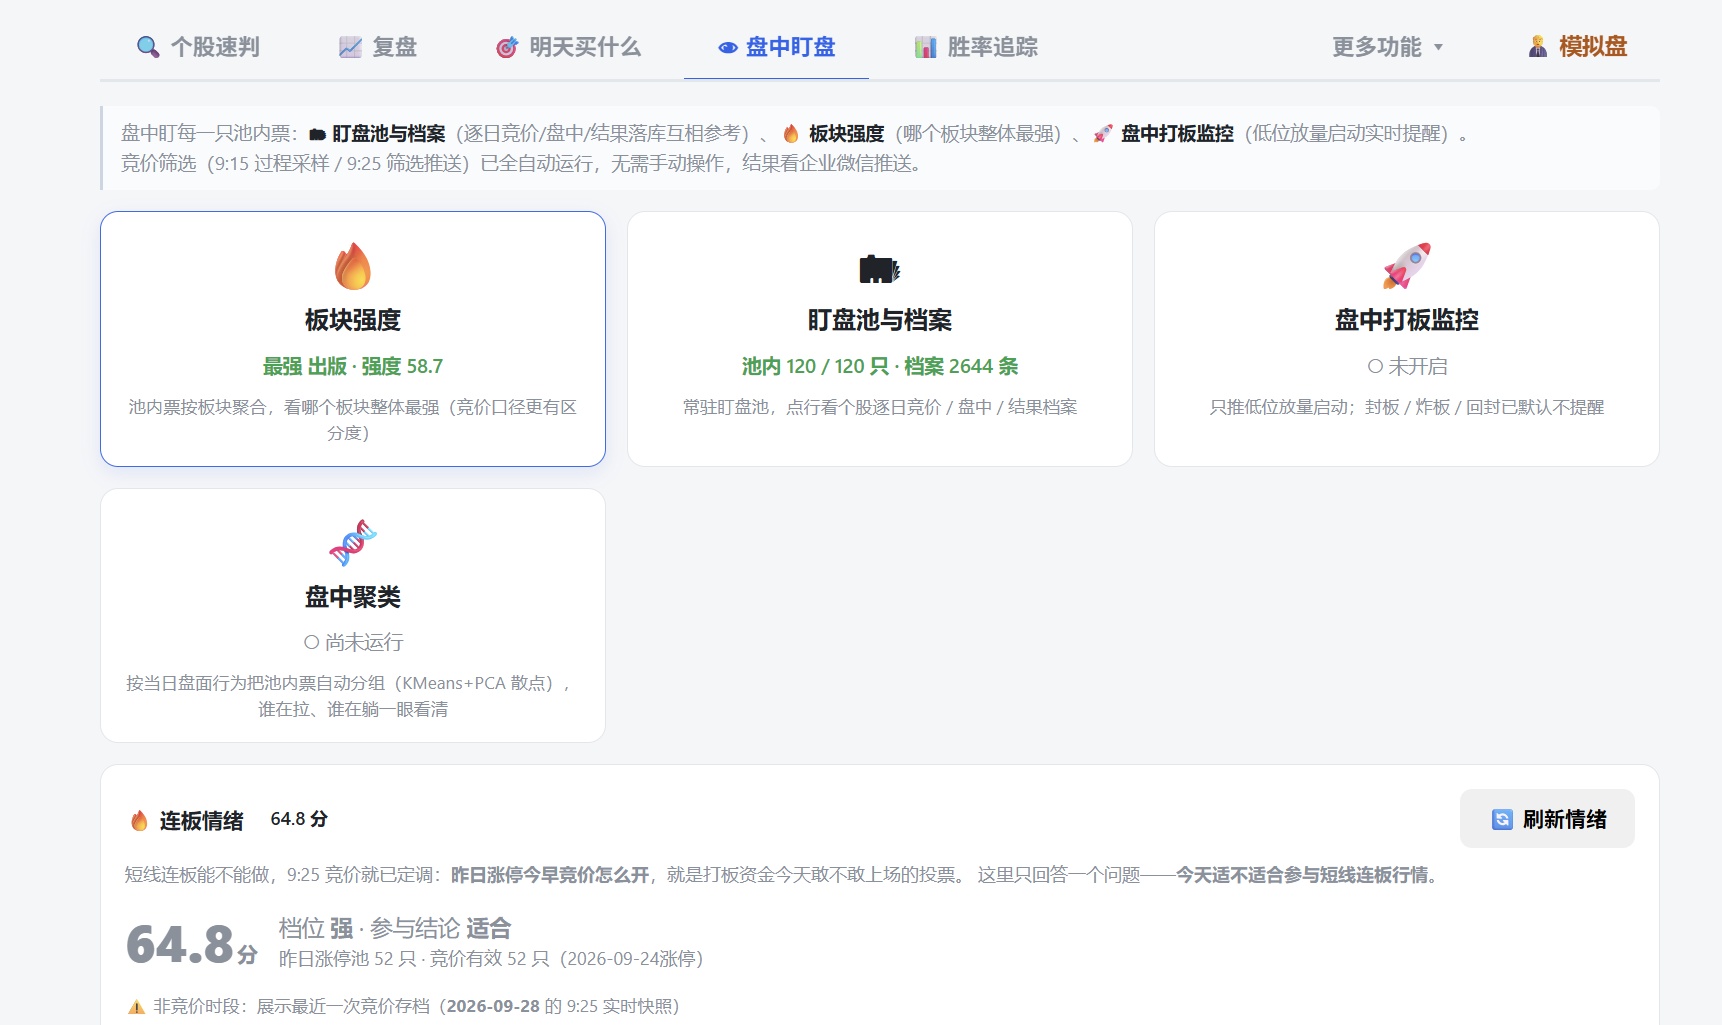Click the target icon beside 明天买什么
Image resolution: width=1722 pixels, height=1025 pixels.
507,47
